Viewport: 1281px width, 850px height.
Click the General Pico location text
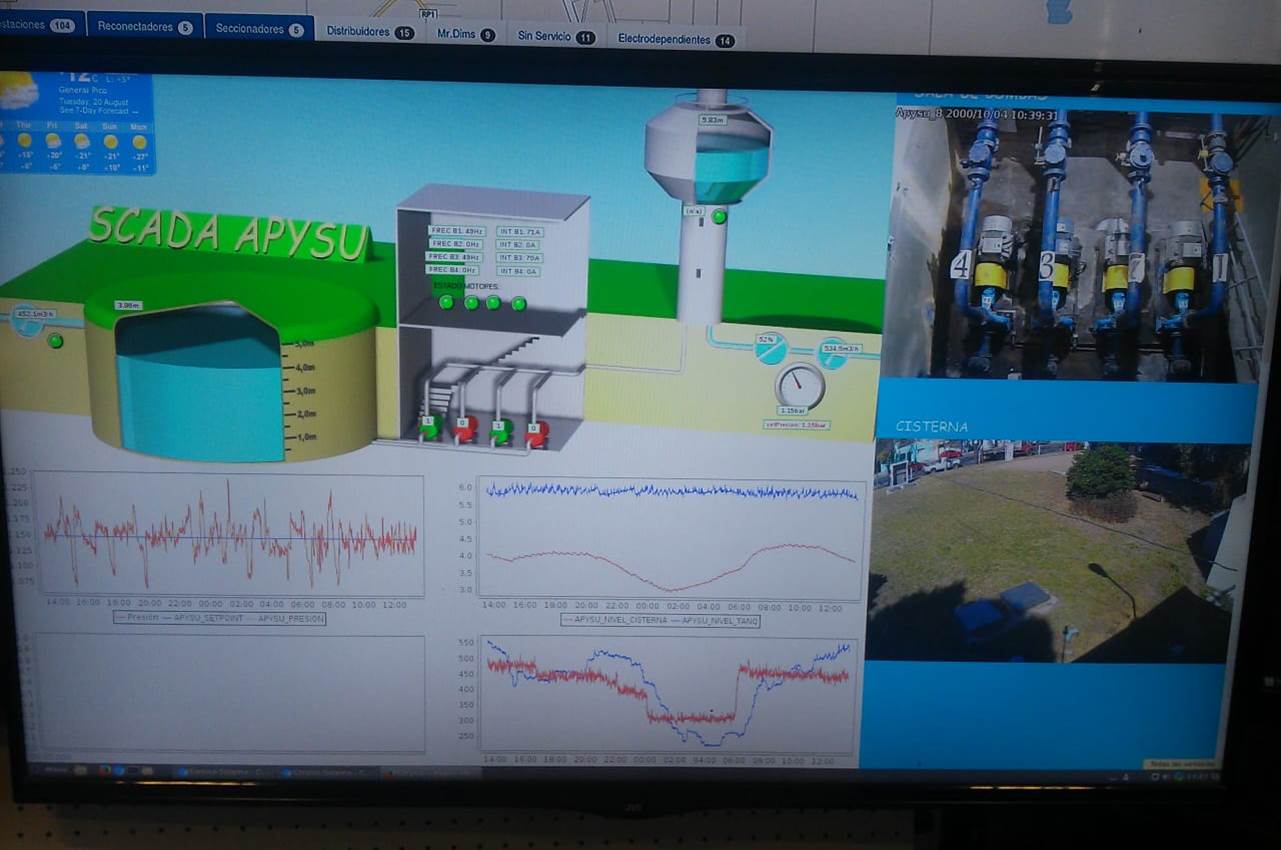[83, 91]
